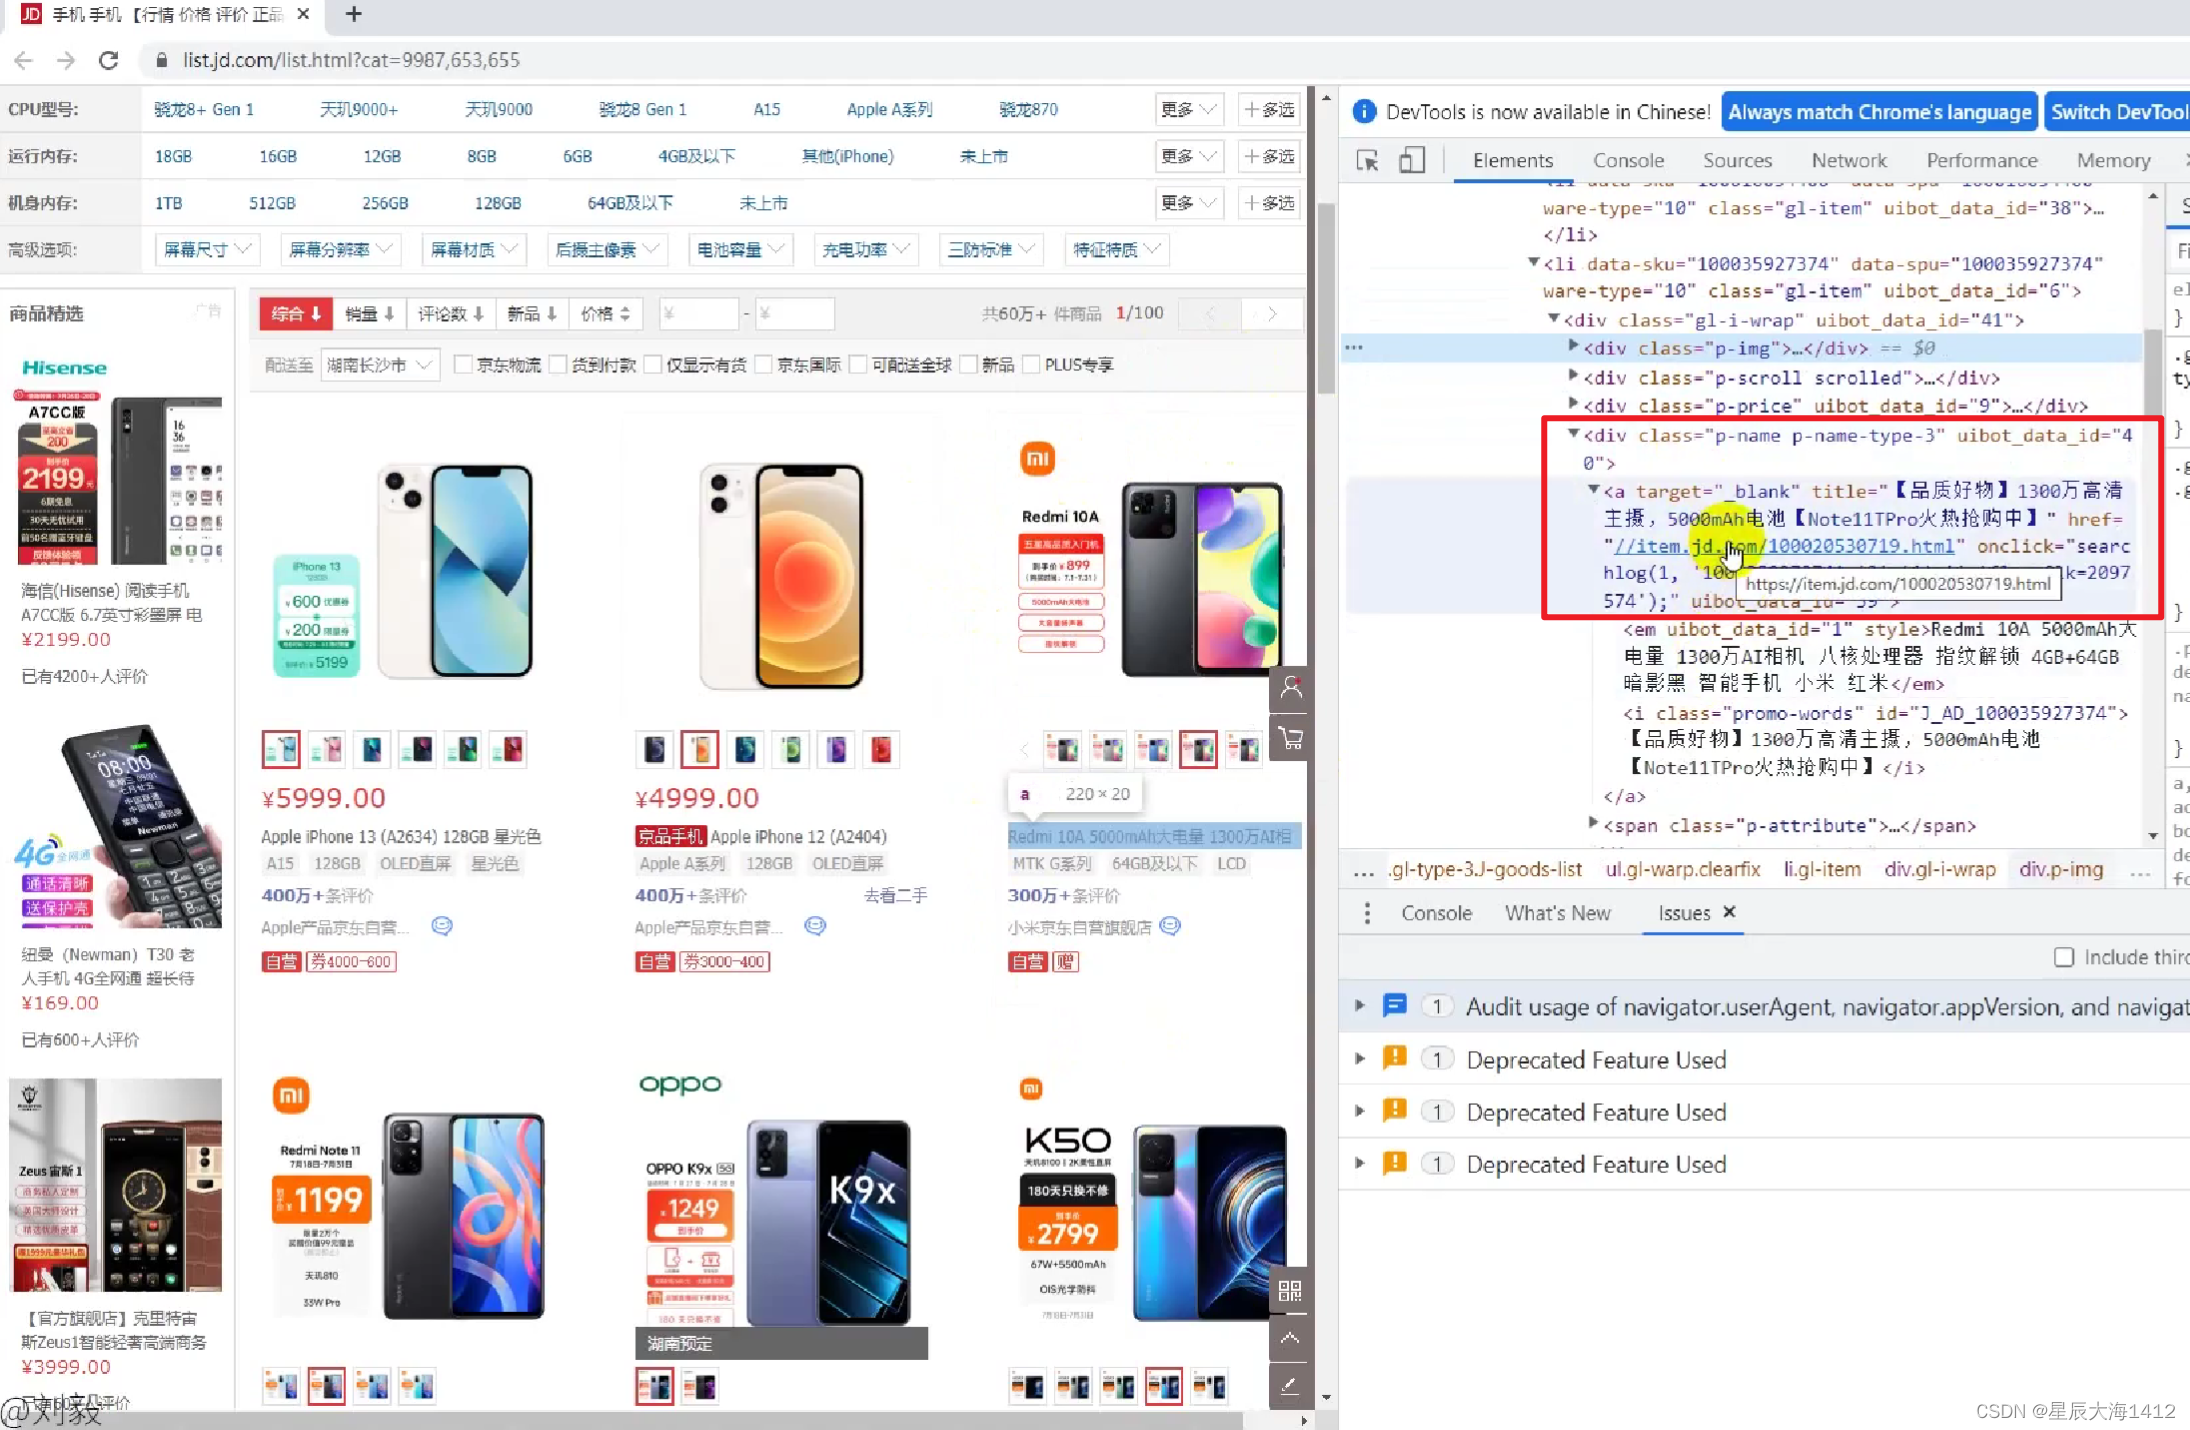Click the Always match Chrome's language button
Viewport: 2190px width, 1430px height.
(x=1879, y=112)
